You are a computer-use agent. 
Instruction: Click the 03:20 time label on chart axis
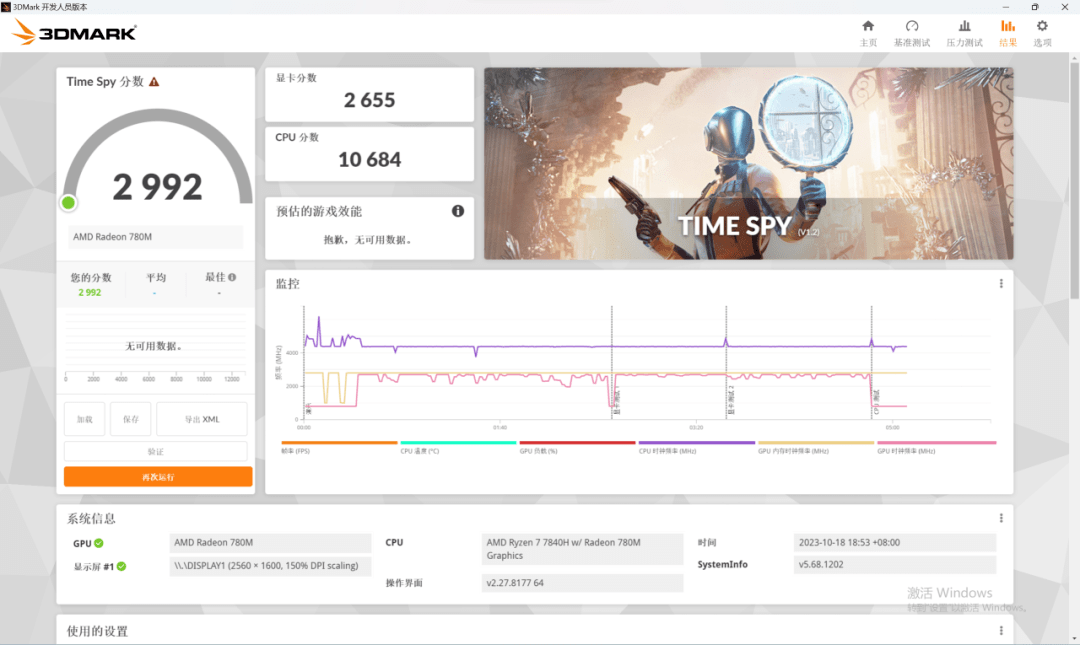696,427
